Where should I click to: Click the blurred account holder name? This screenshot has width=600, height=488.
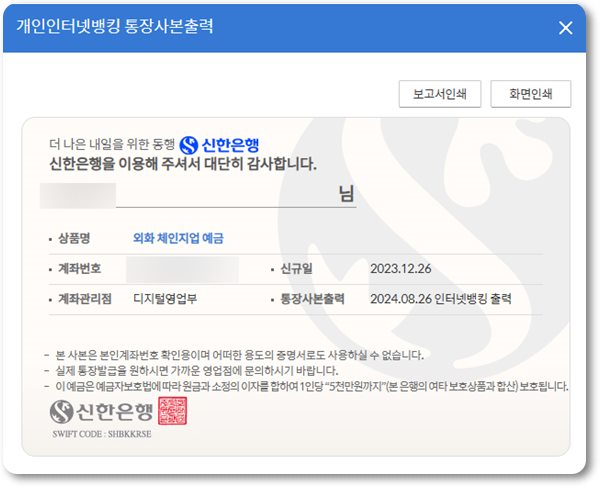click(x=78, y=196)
